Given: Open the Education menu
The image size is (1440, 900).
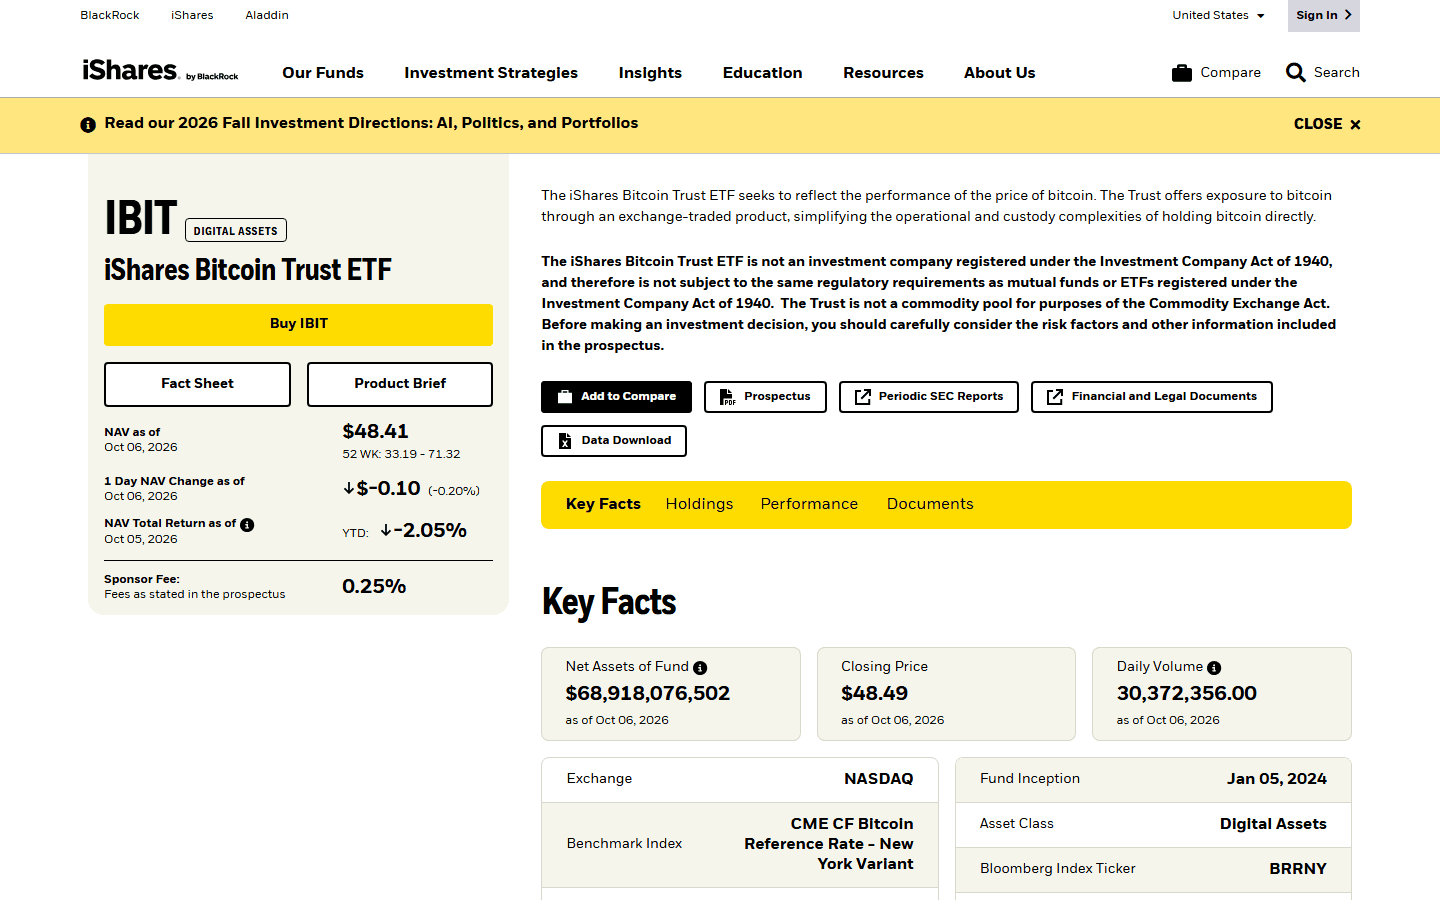Looking at the screenshot, I should [762, 73].
